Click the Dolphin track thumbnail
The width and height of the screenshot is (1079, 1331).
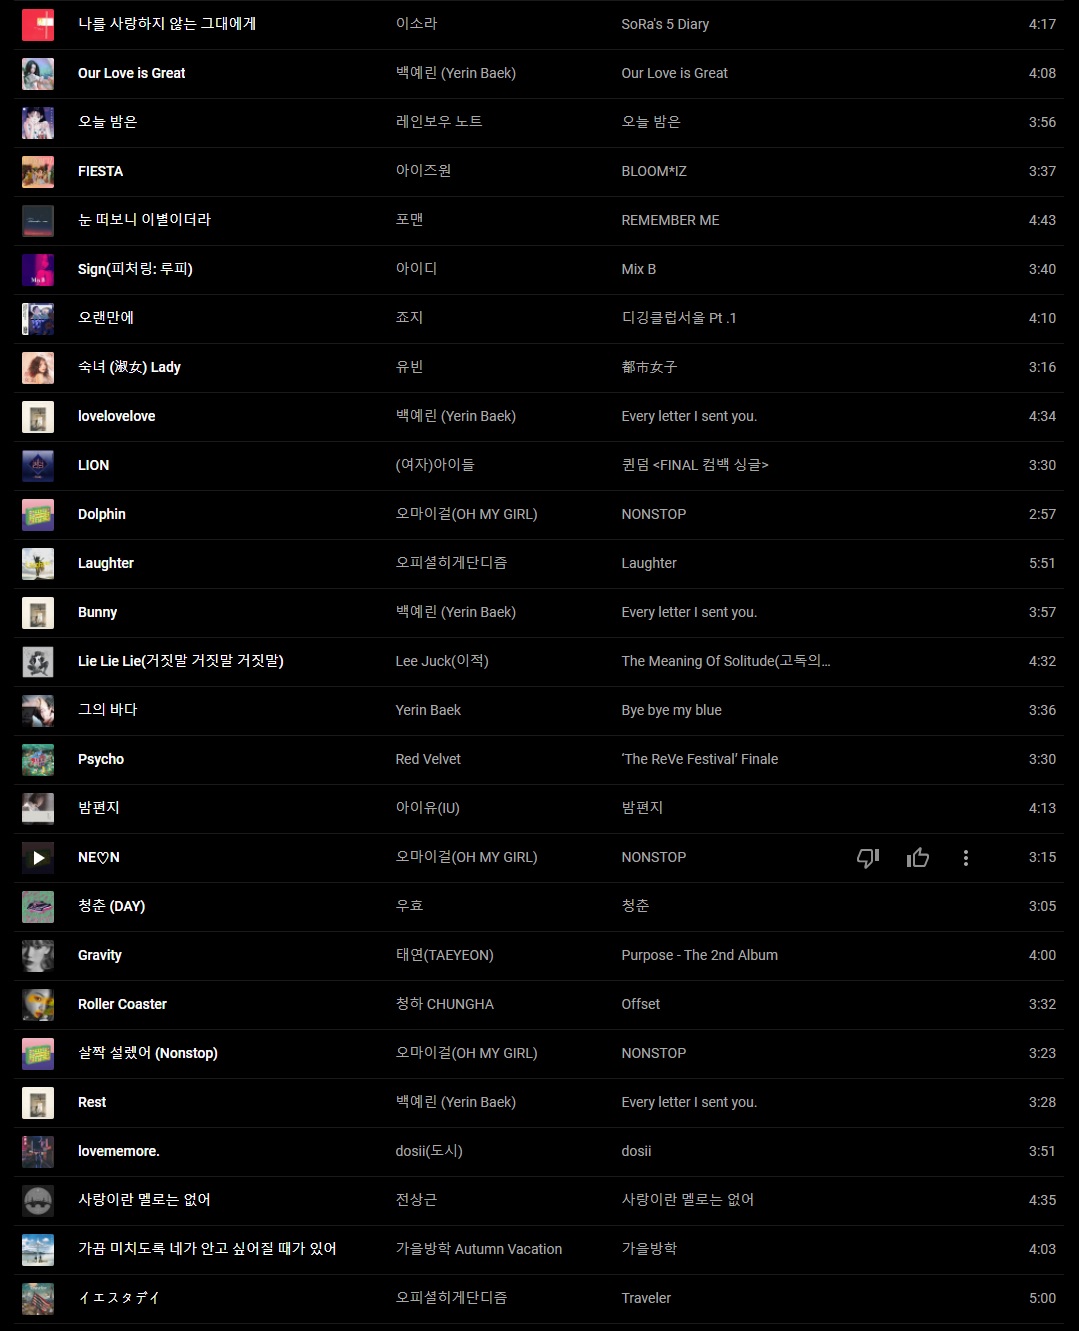[x=38, y=515]
